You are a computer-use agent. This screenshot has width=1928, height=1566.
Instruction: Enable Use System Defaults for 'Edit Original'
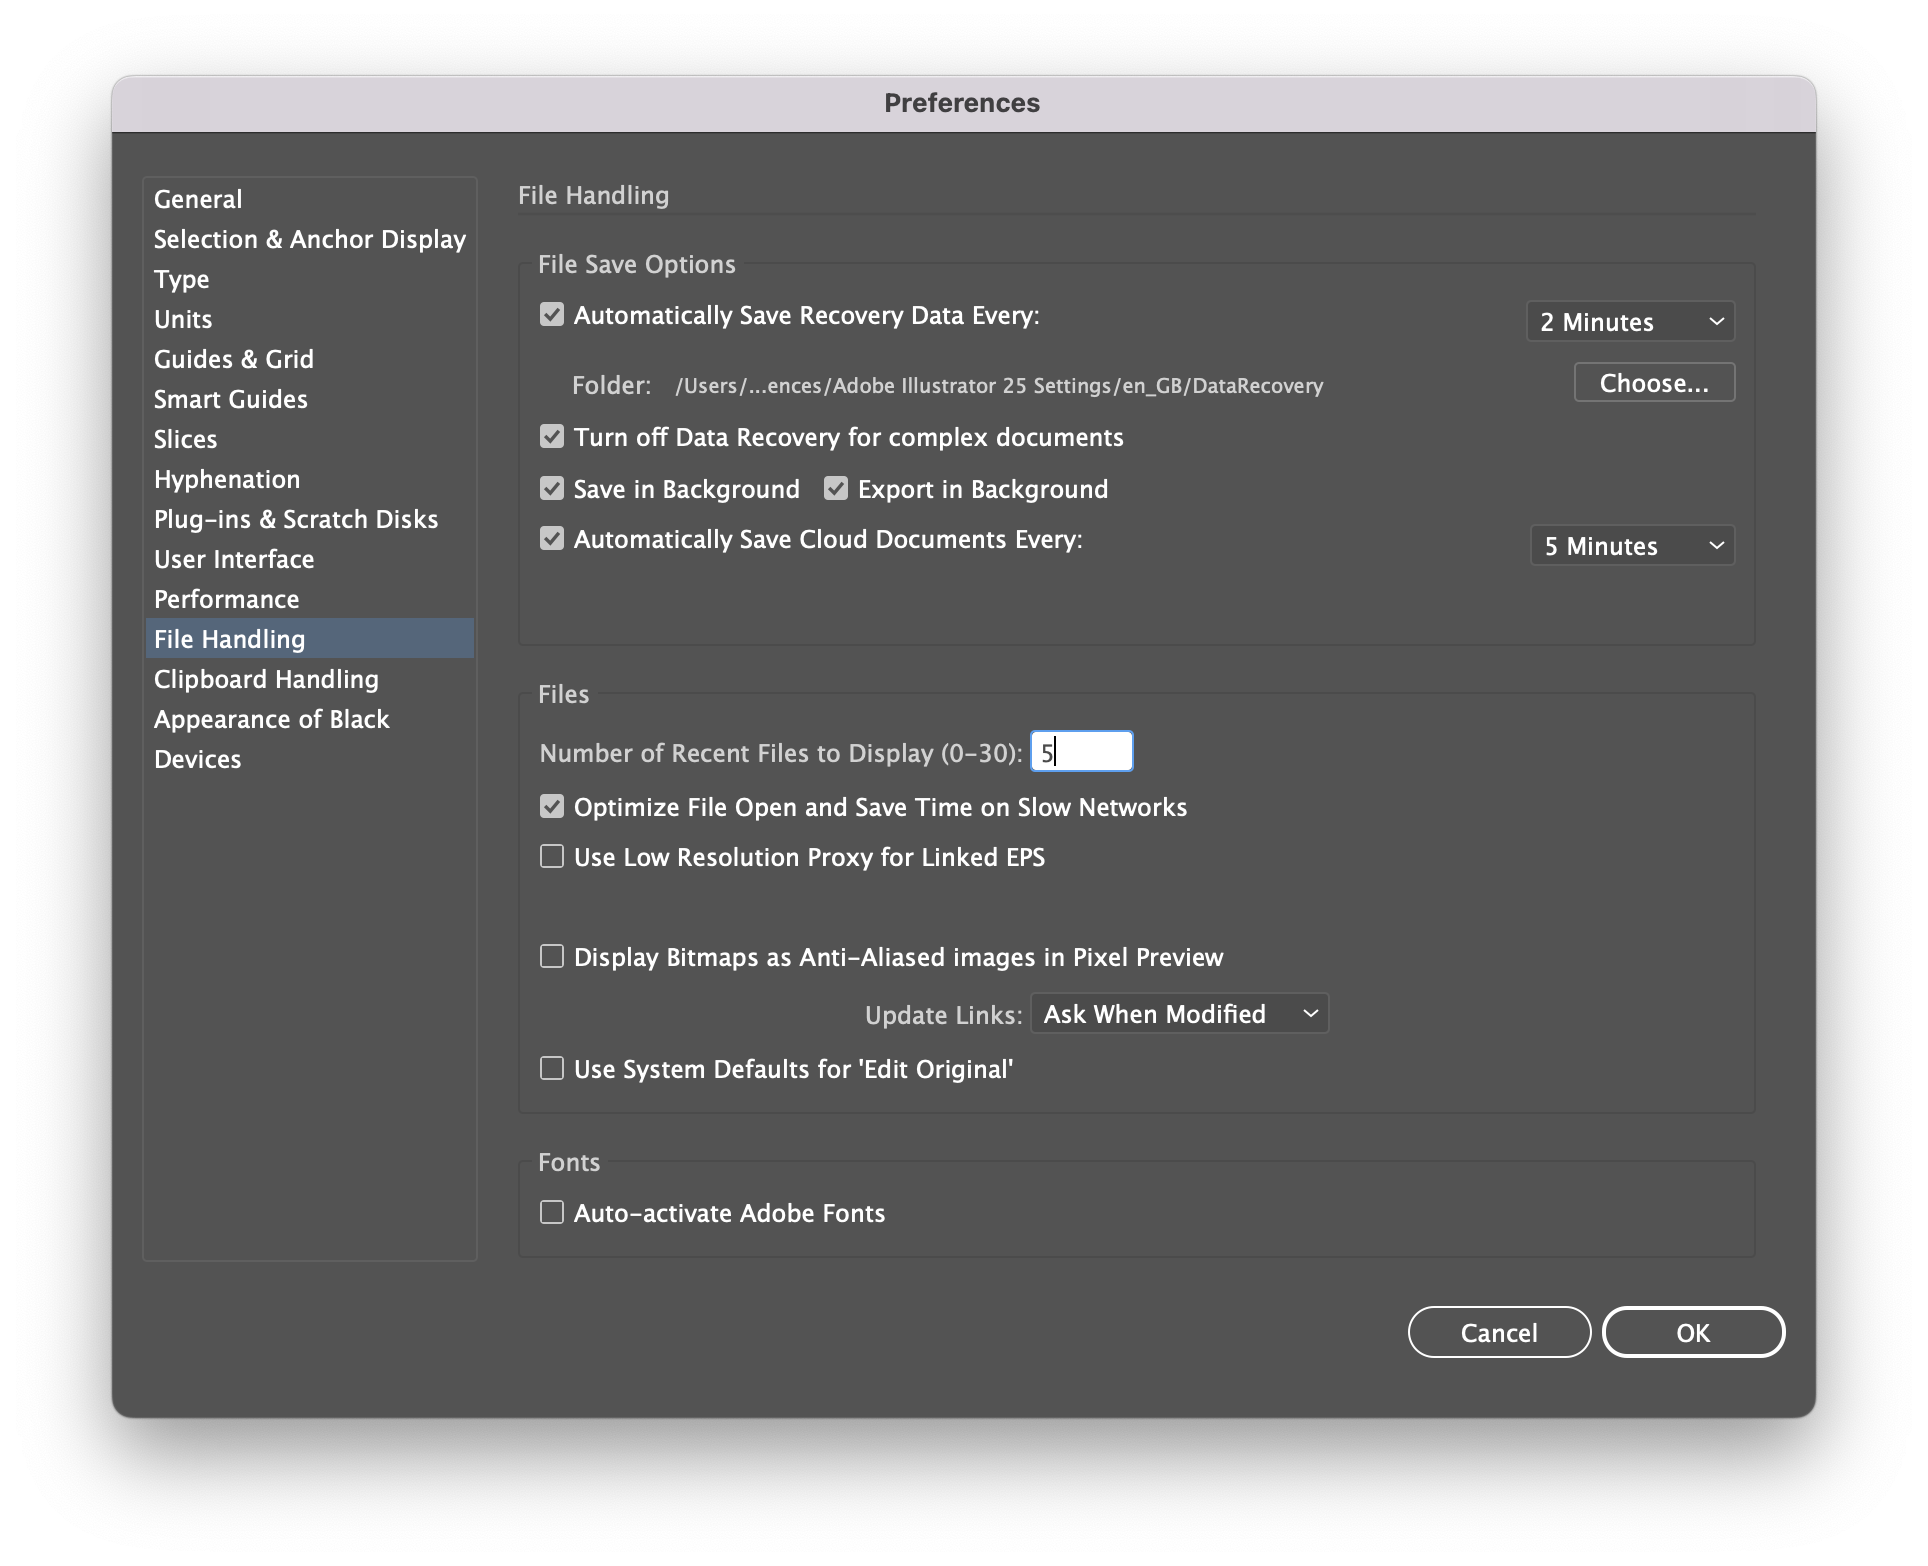552,1069
